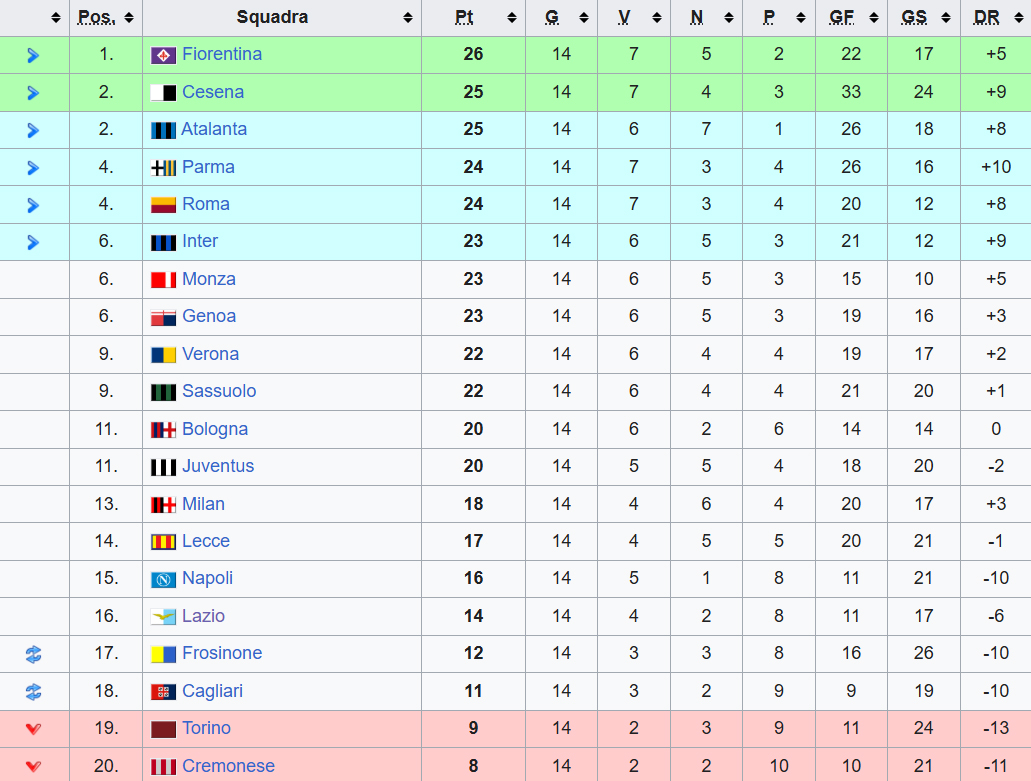Click the Napoli club logo icon

163,579
